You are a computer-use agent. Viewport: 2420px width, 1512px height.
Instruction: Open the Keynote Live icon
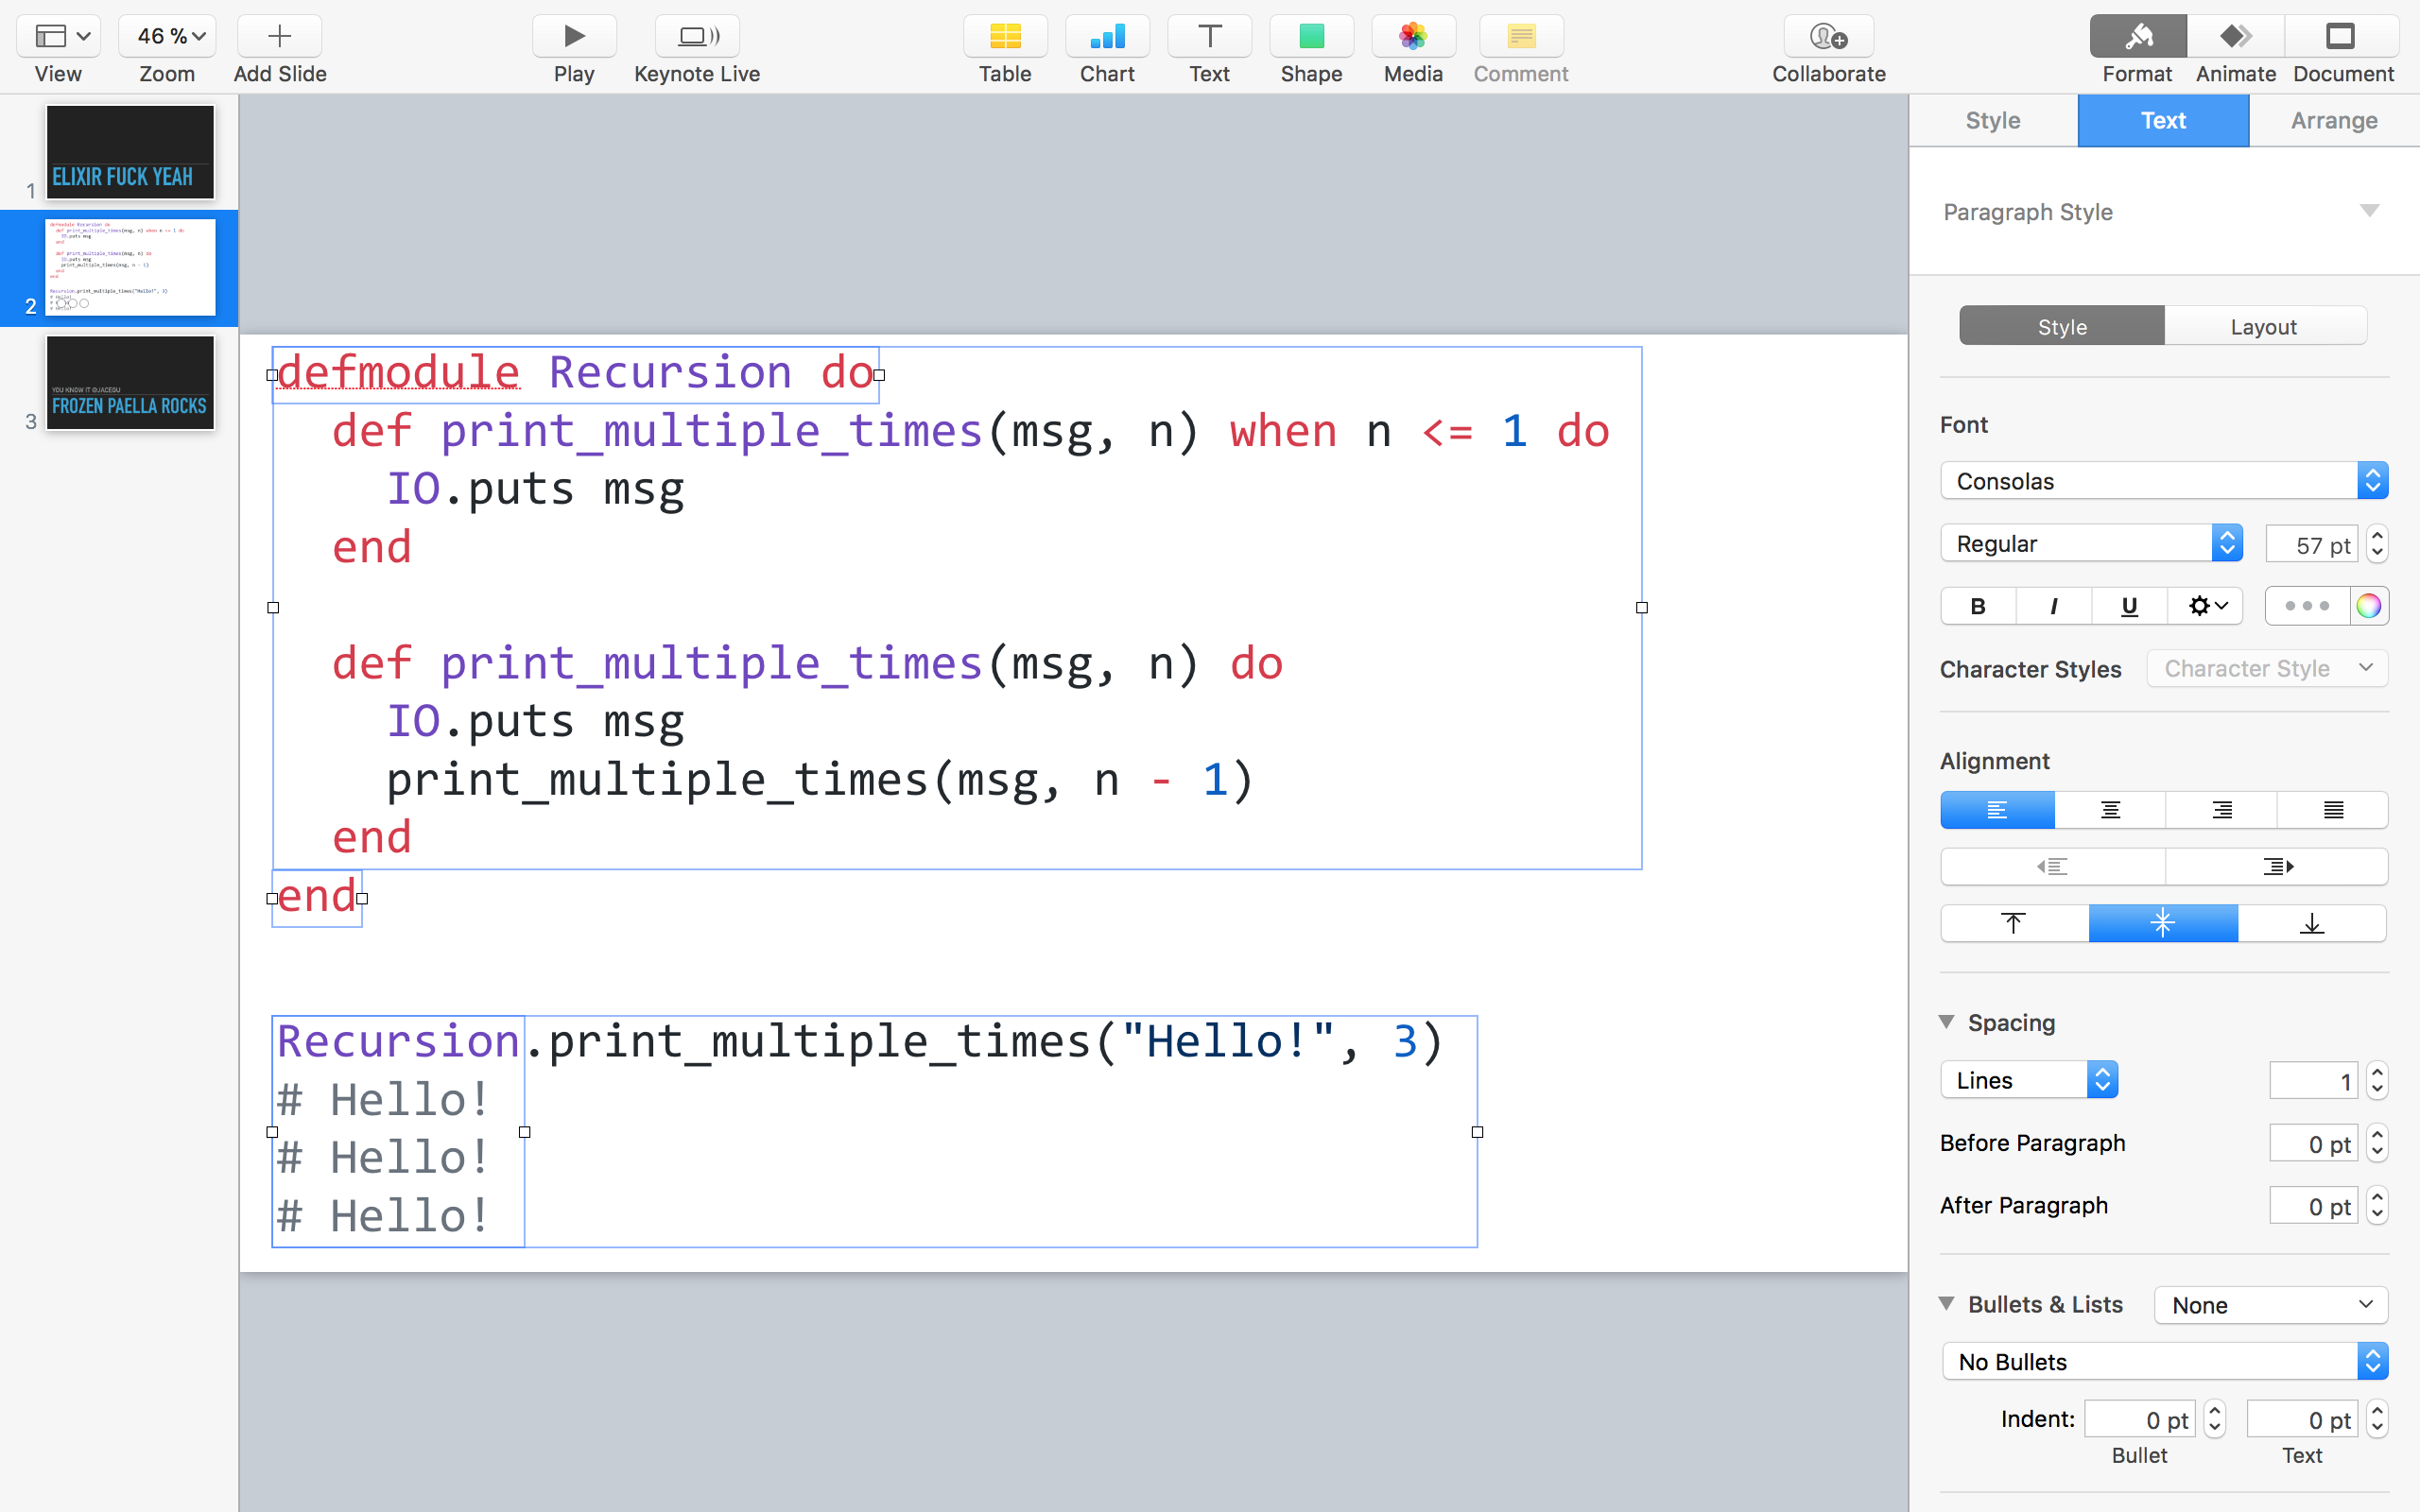point(697,37)
